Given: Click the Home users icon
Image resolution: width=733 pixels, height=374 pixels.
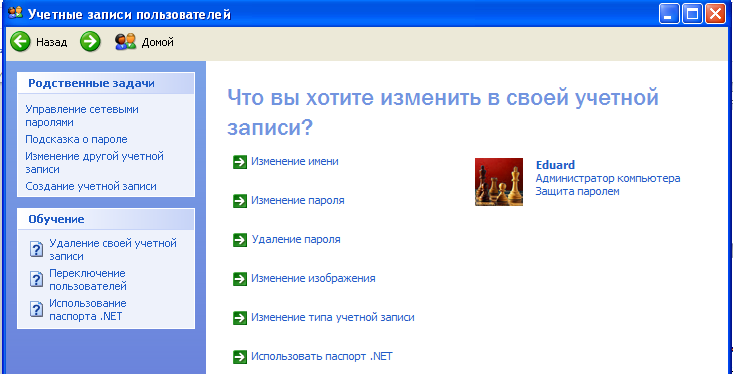Looking at the screenshot, I should click(125, 42).
